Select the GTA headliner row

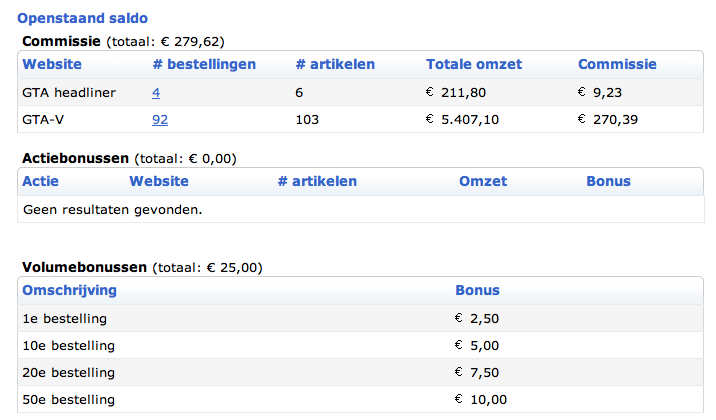[360, 93]
